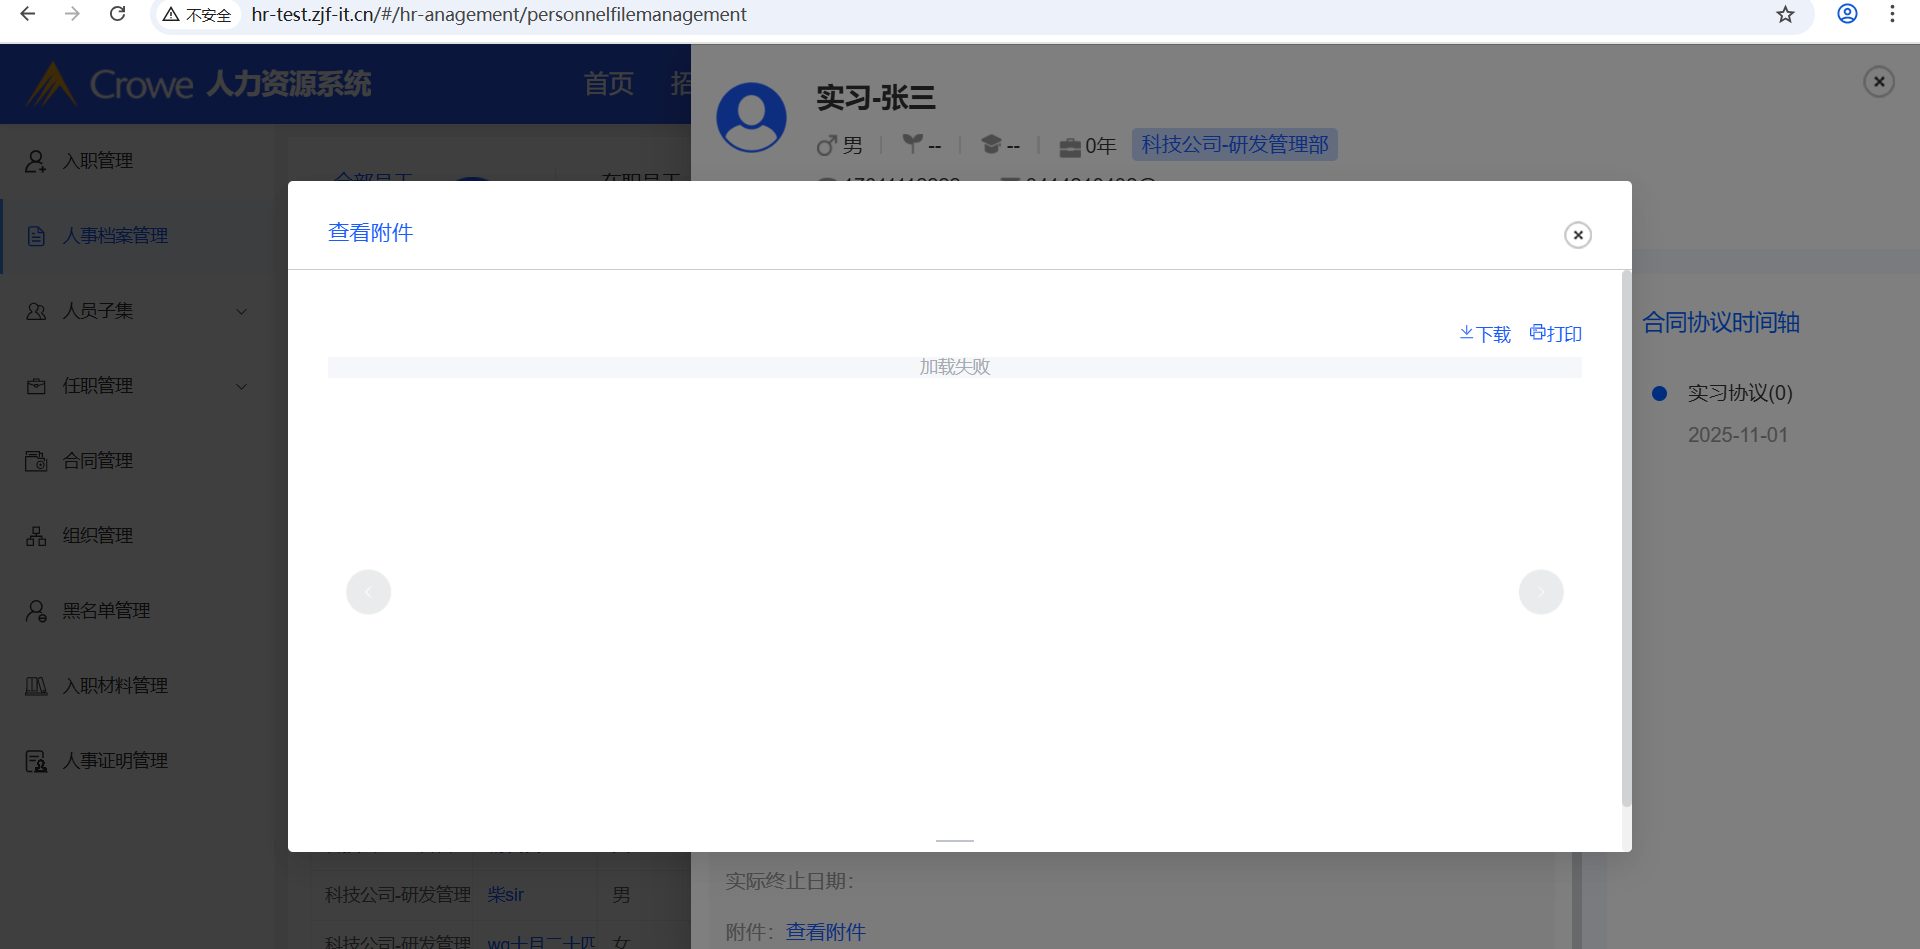Click the browser forward arrow
1920x949 pixels.
point(72,14)
